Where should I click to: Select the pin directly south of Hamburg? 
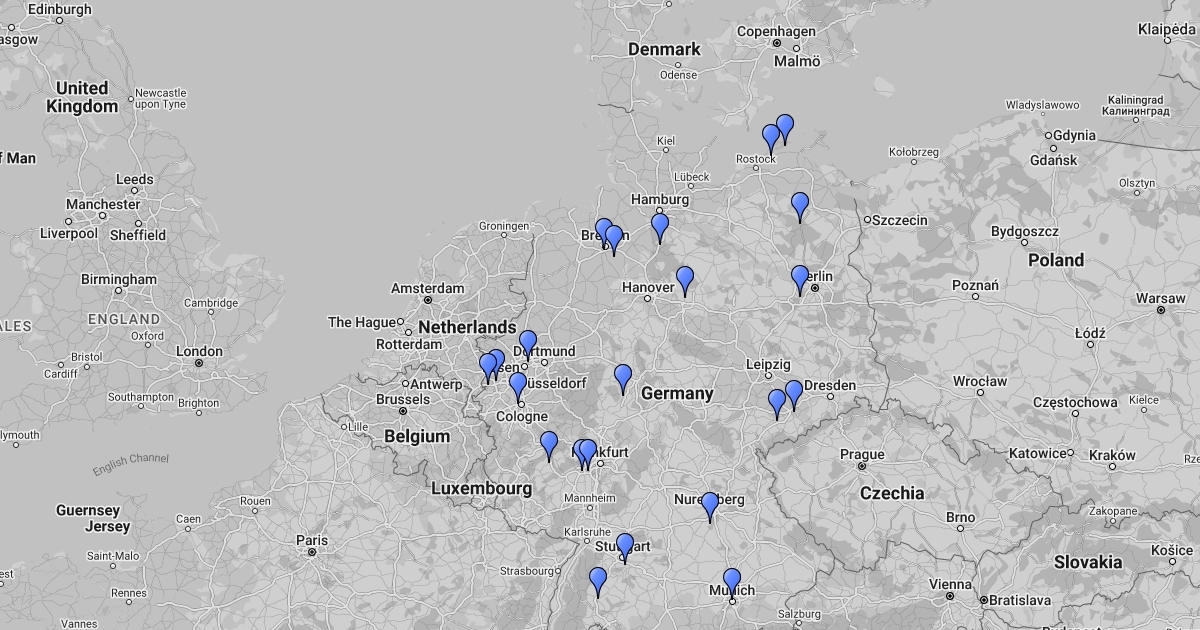660,226
